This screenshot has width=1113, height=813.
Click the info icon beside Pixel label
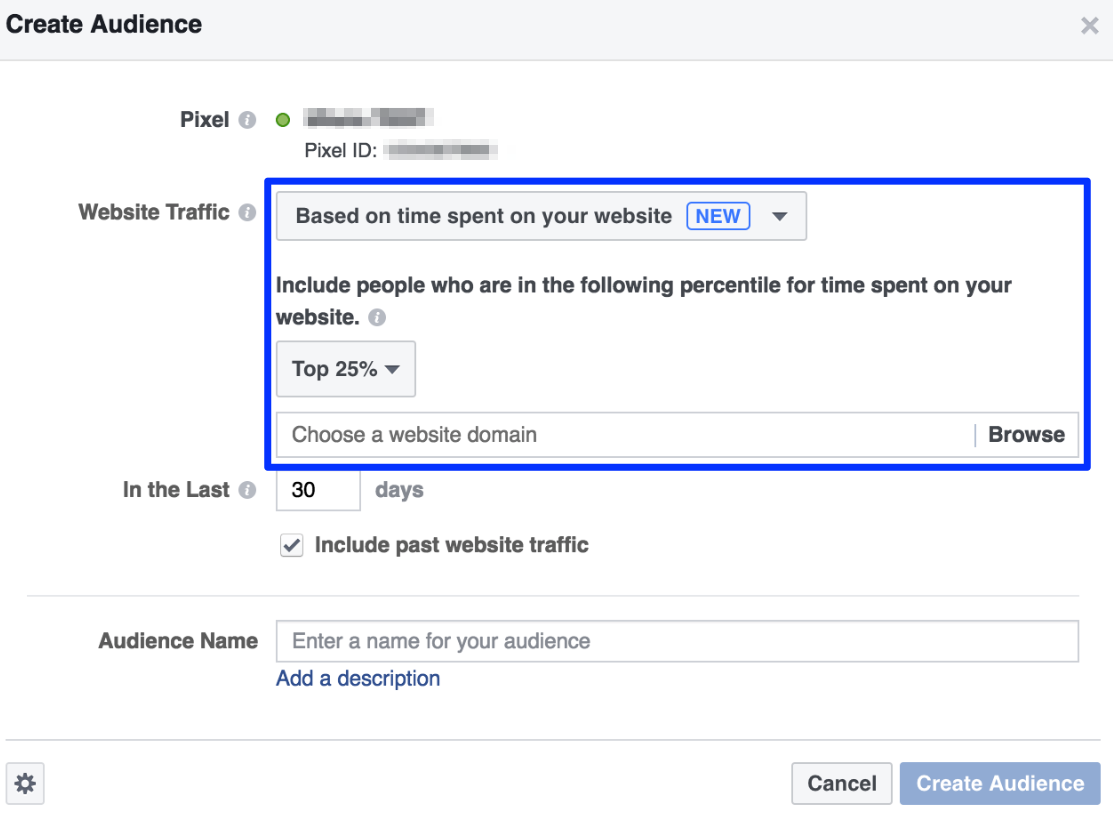(x=247, y=120)
